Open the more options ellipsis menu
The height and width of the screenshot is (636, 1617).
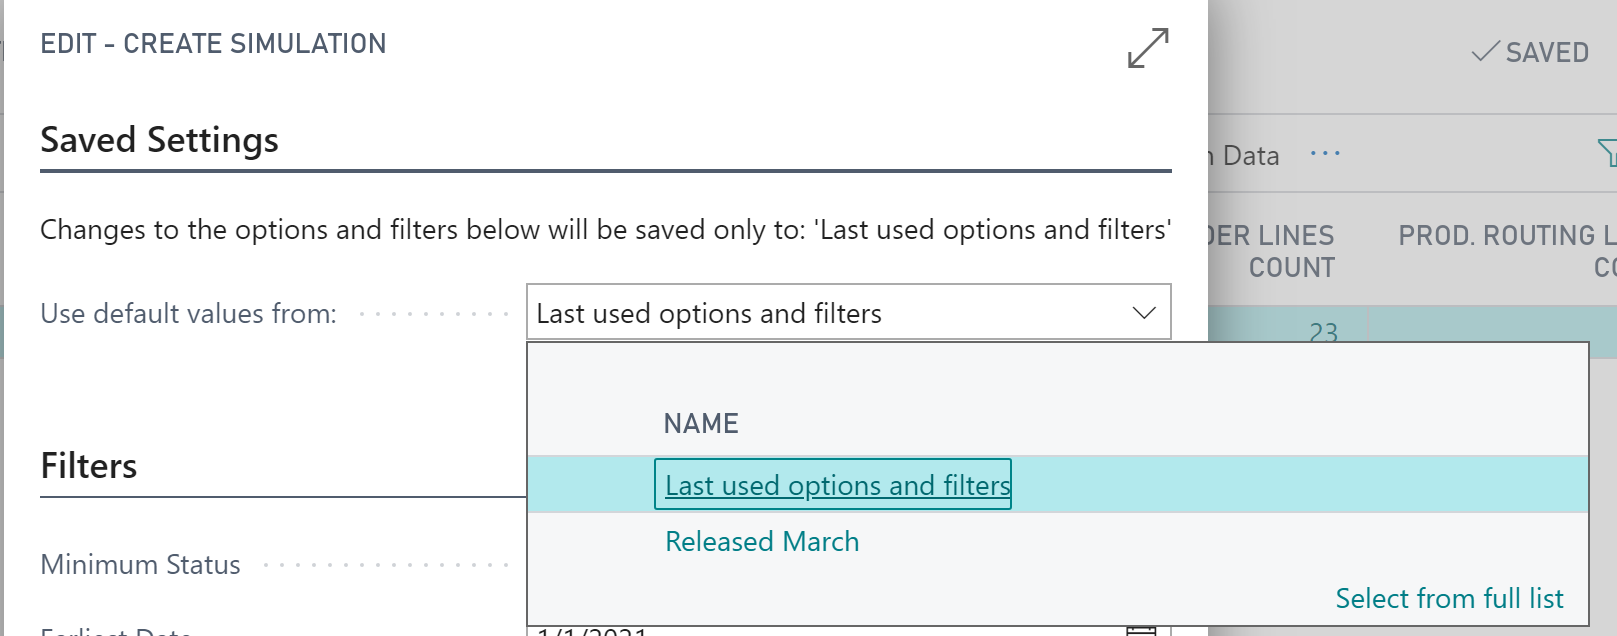[1325, 154]
